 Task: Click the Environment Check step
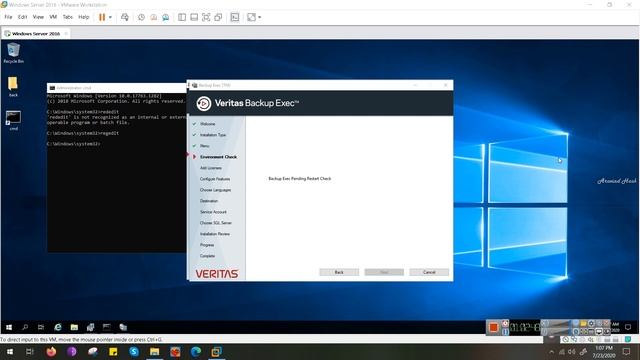pos(218,157)
